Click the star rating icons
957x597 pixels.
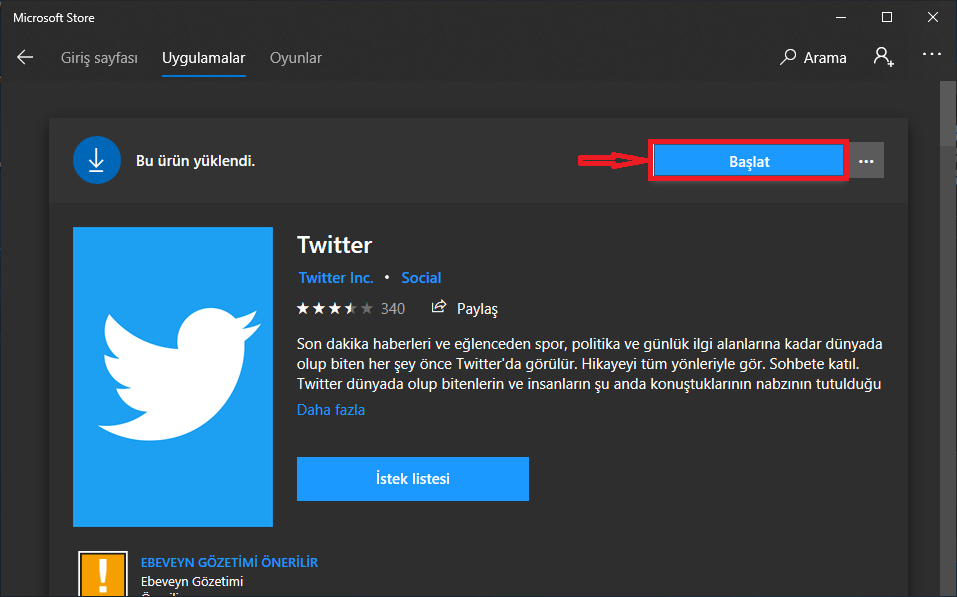tap(334, 308)
